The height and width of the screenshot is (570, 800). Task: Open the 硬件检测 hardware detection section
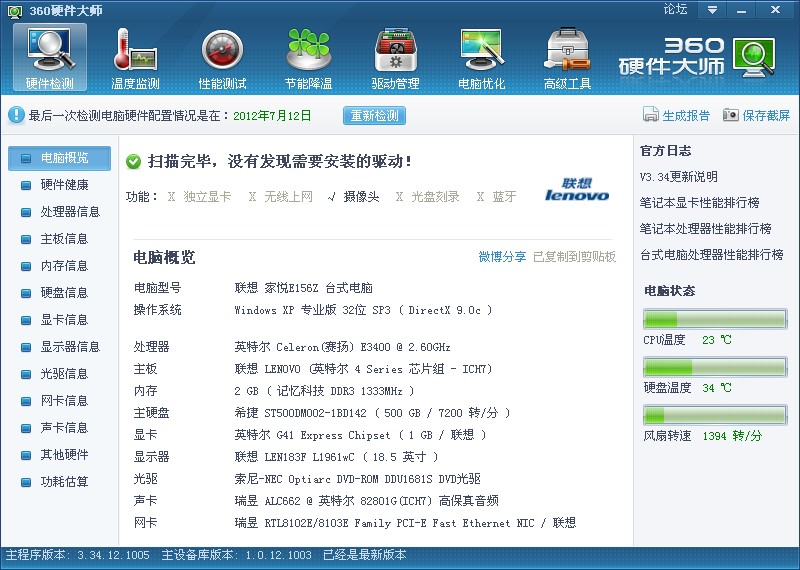pyautogui.click(x=50, y=57)
